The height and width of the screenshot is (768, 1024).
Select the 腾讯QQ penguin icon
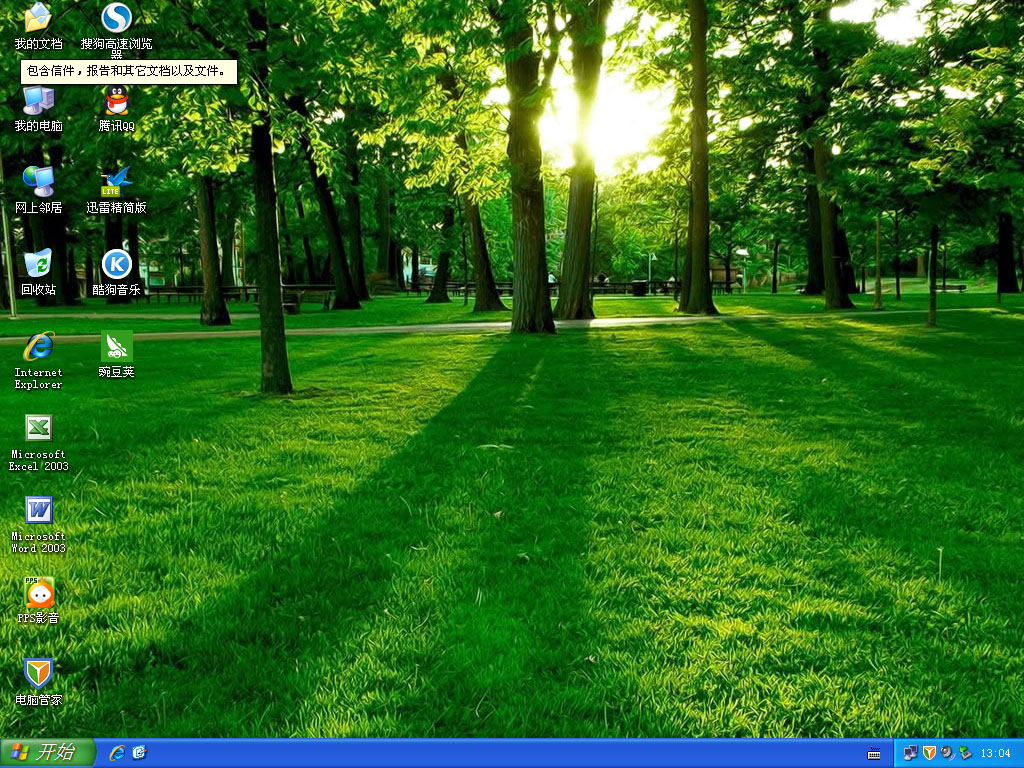(x=117, y=101)
